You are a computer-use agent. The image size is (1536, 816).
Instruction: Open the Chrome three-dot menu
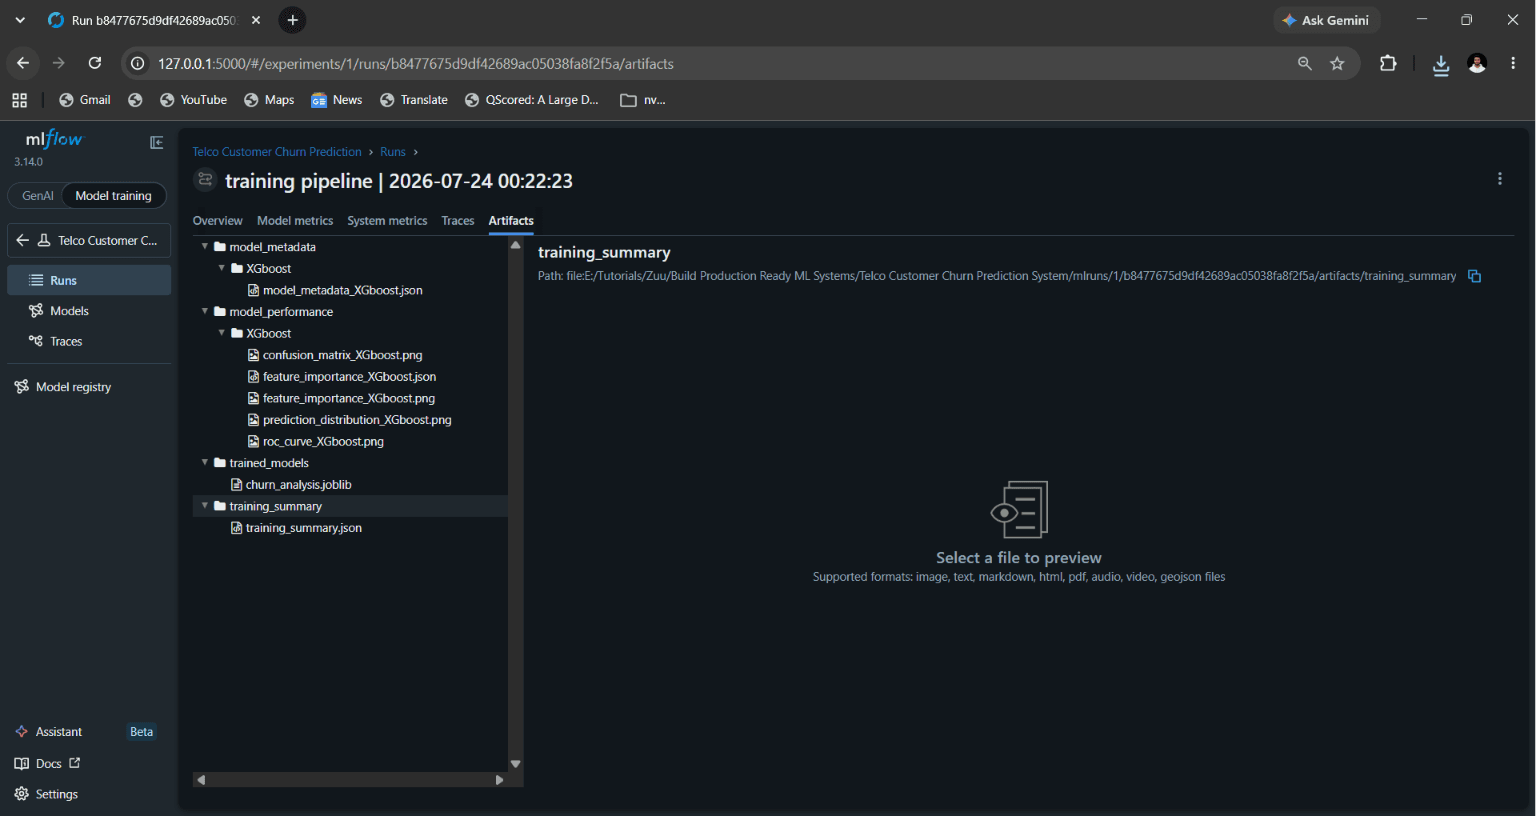[1513, 63]
